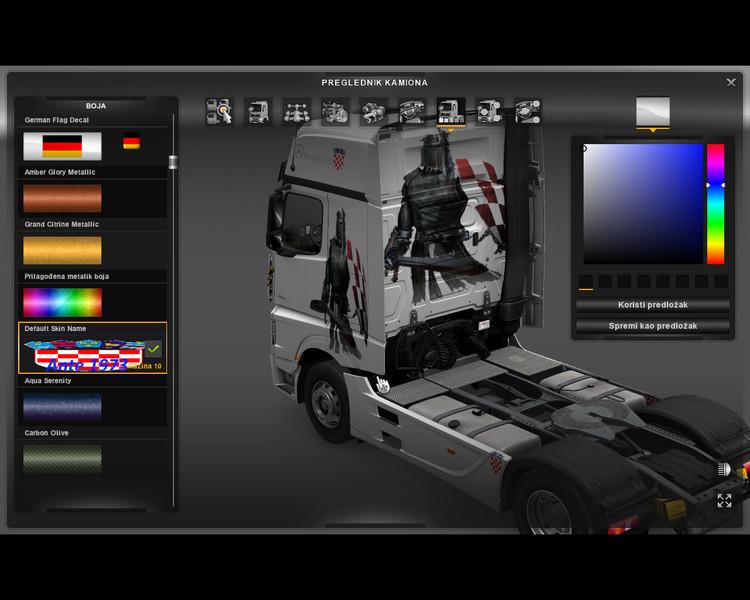
Task: Click the list icon at bottom right
Action: 724,468
